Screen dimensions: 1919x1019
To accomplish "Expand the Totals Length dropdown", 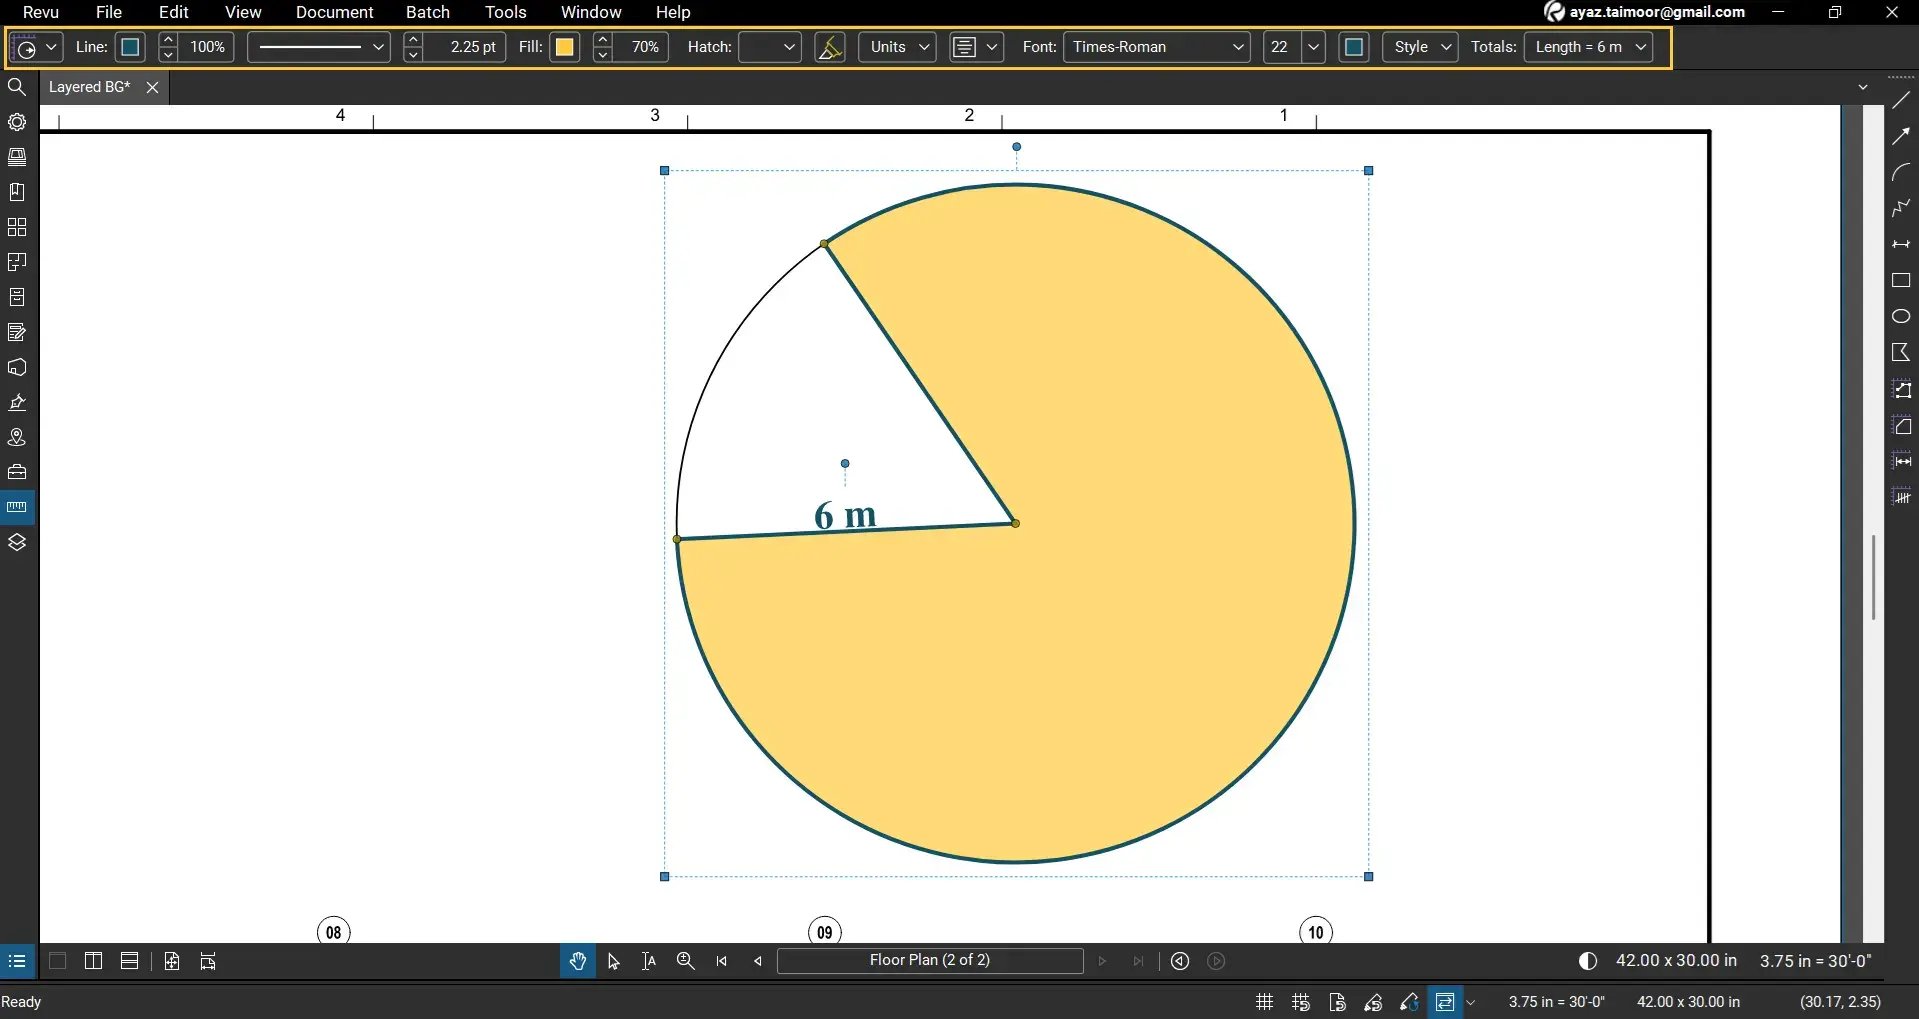I will coord(1641,47).
